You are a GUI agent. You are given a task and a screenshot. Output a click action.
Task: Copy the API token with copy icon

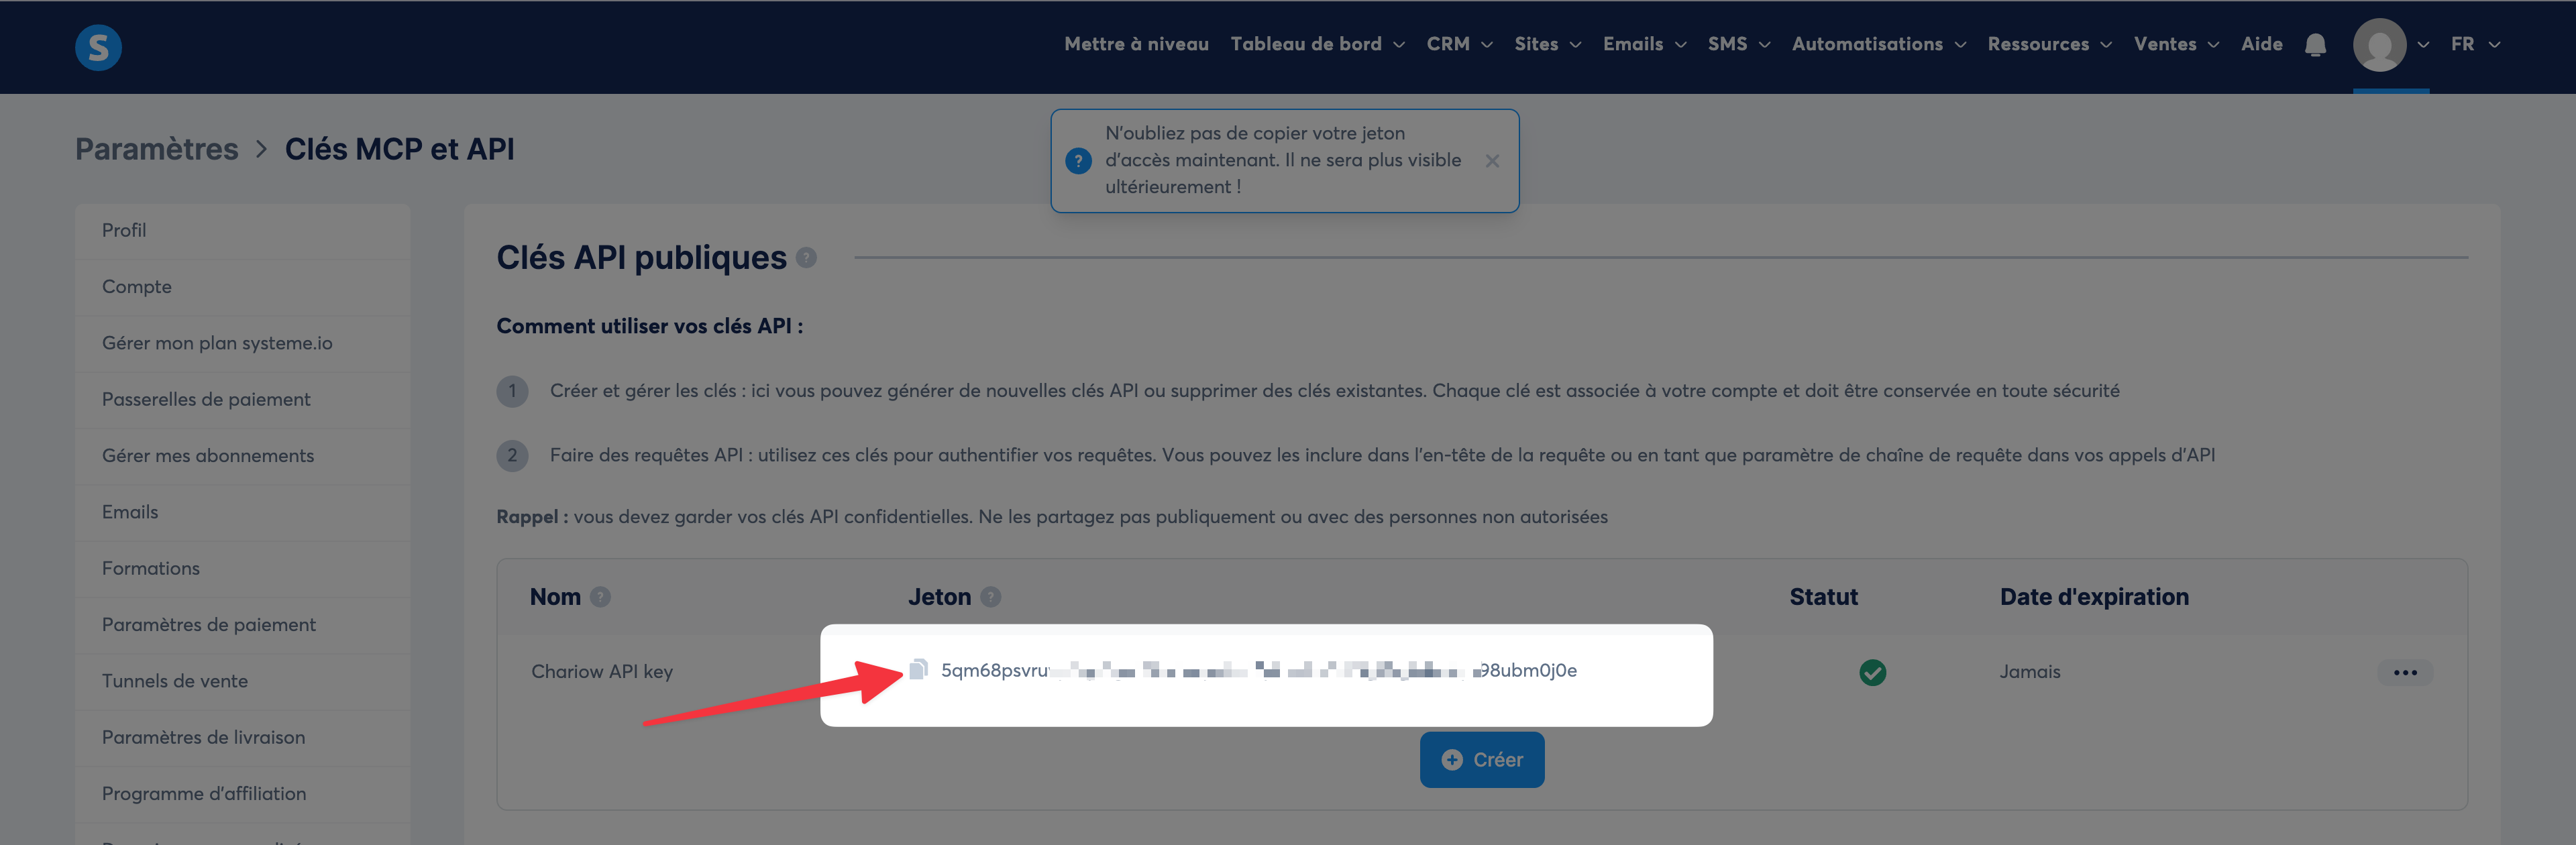[918, 670]
